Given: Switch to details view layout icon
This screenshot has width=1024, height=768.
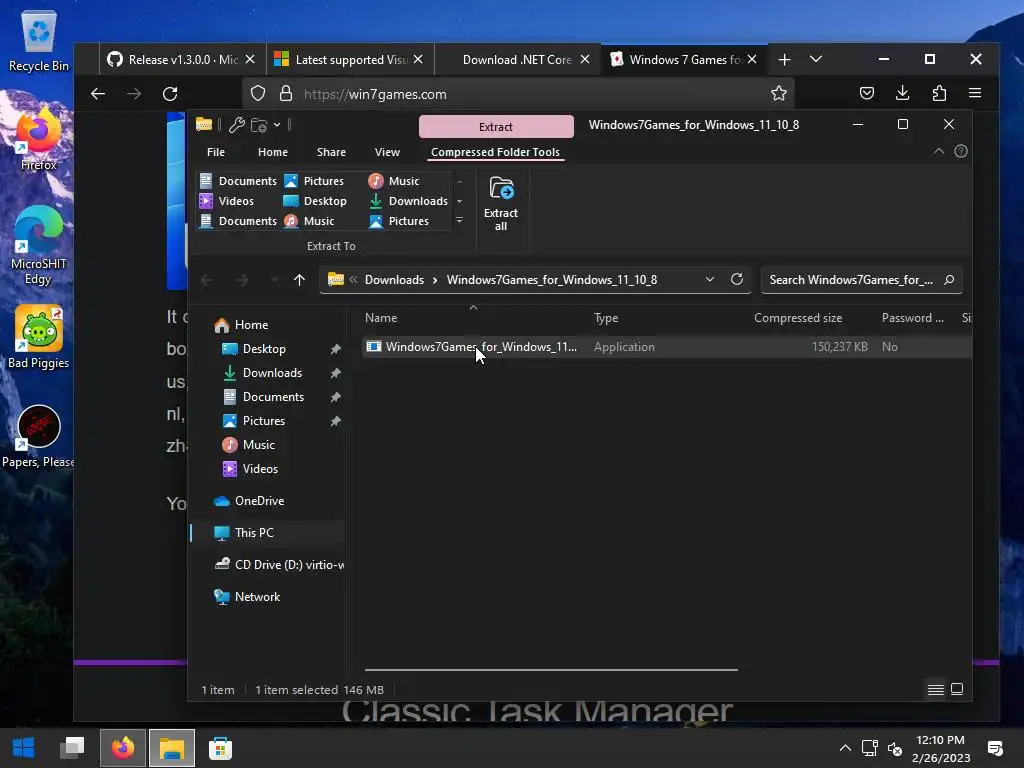Looking at the screenshot, I should point(935,690).
